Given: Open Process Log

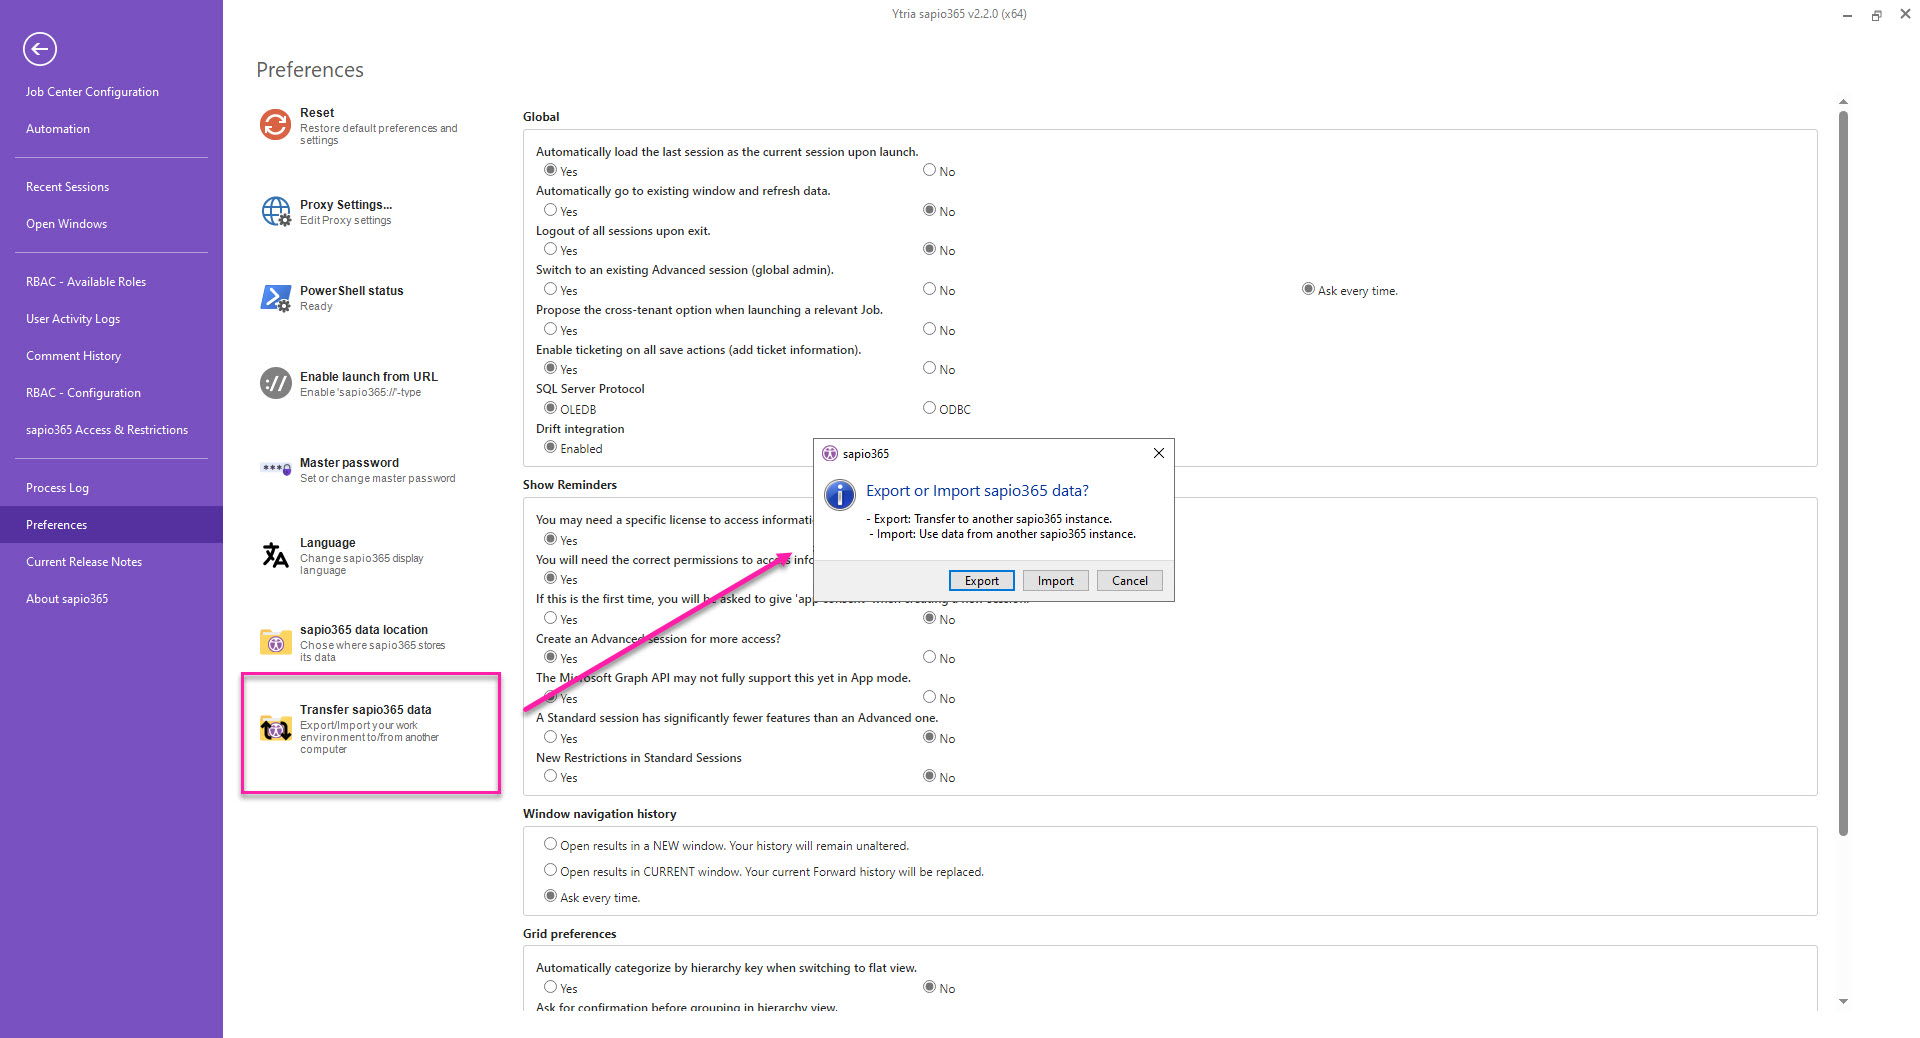Looking at the screenshot, I should pyautogui.click(x=57, y=488).
